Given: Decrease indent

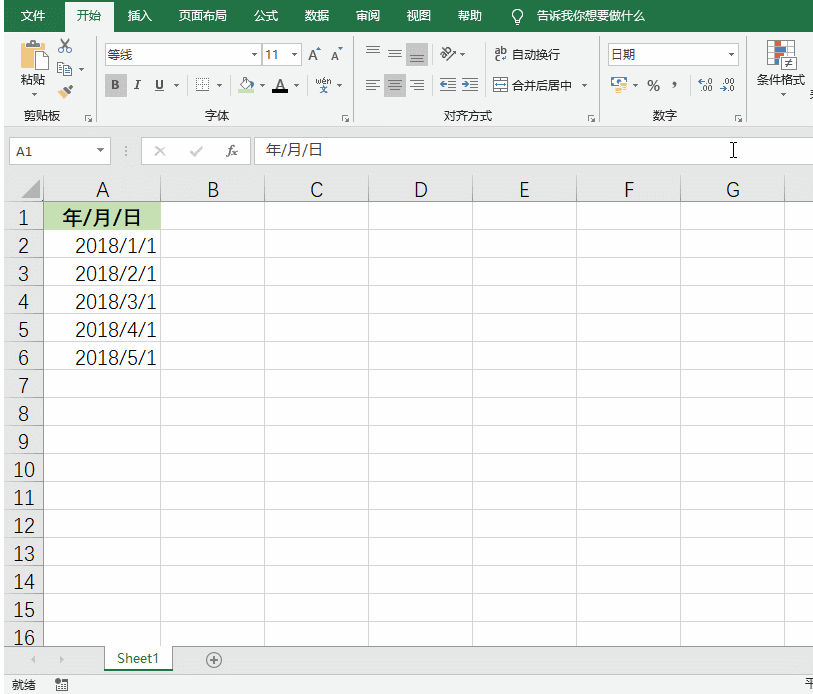Looking at the screenshot, I should (x=447, y=85).
